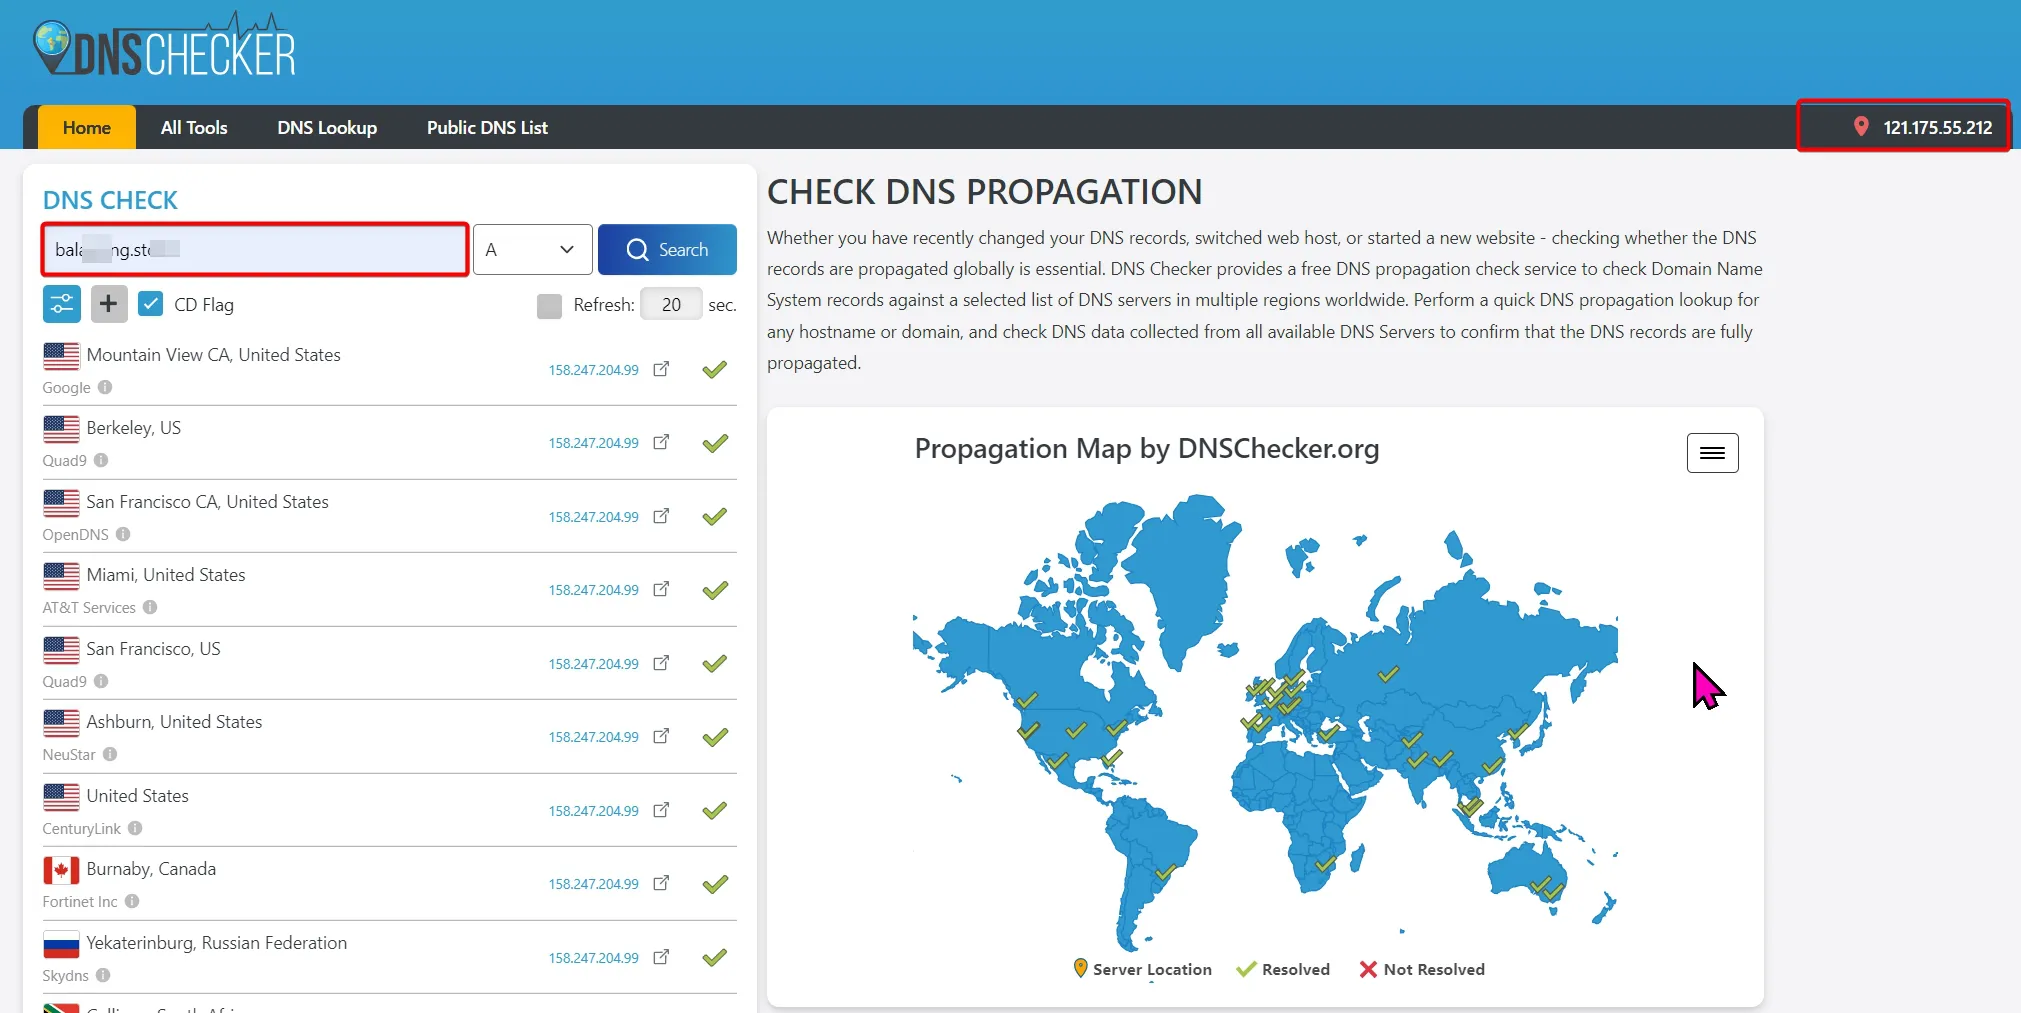Click Miami's 158.247.204.99 IP result
The height and width of the screenshot is (1013, 2021).
[x=593, y=590]
